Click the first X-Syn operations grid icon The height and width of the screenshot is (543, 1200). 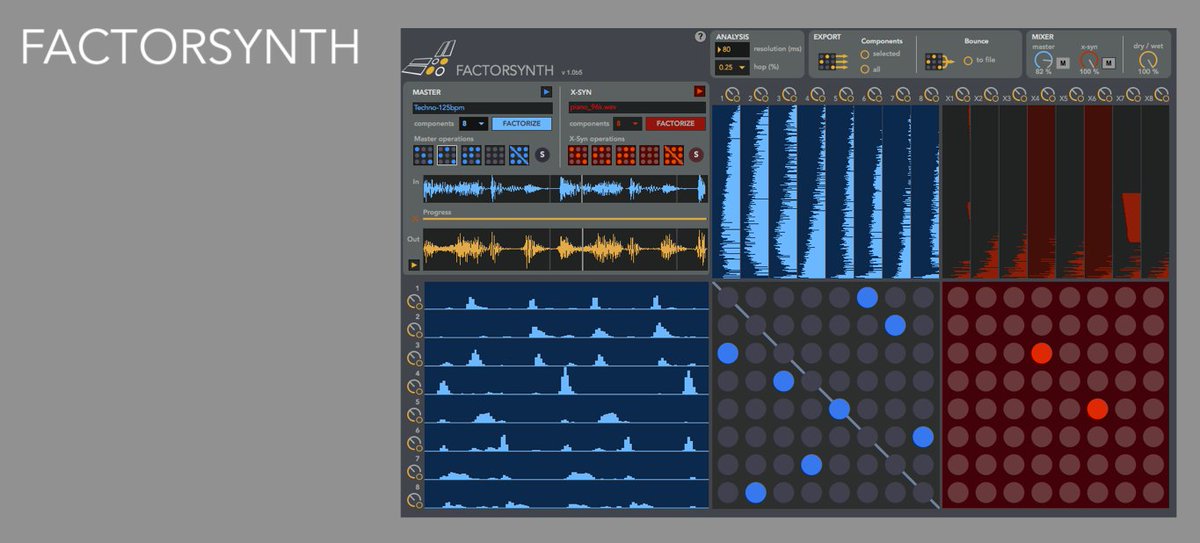pos(578,155)
